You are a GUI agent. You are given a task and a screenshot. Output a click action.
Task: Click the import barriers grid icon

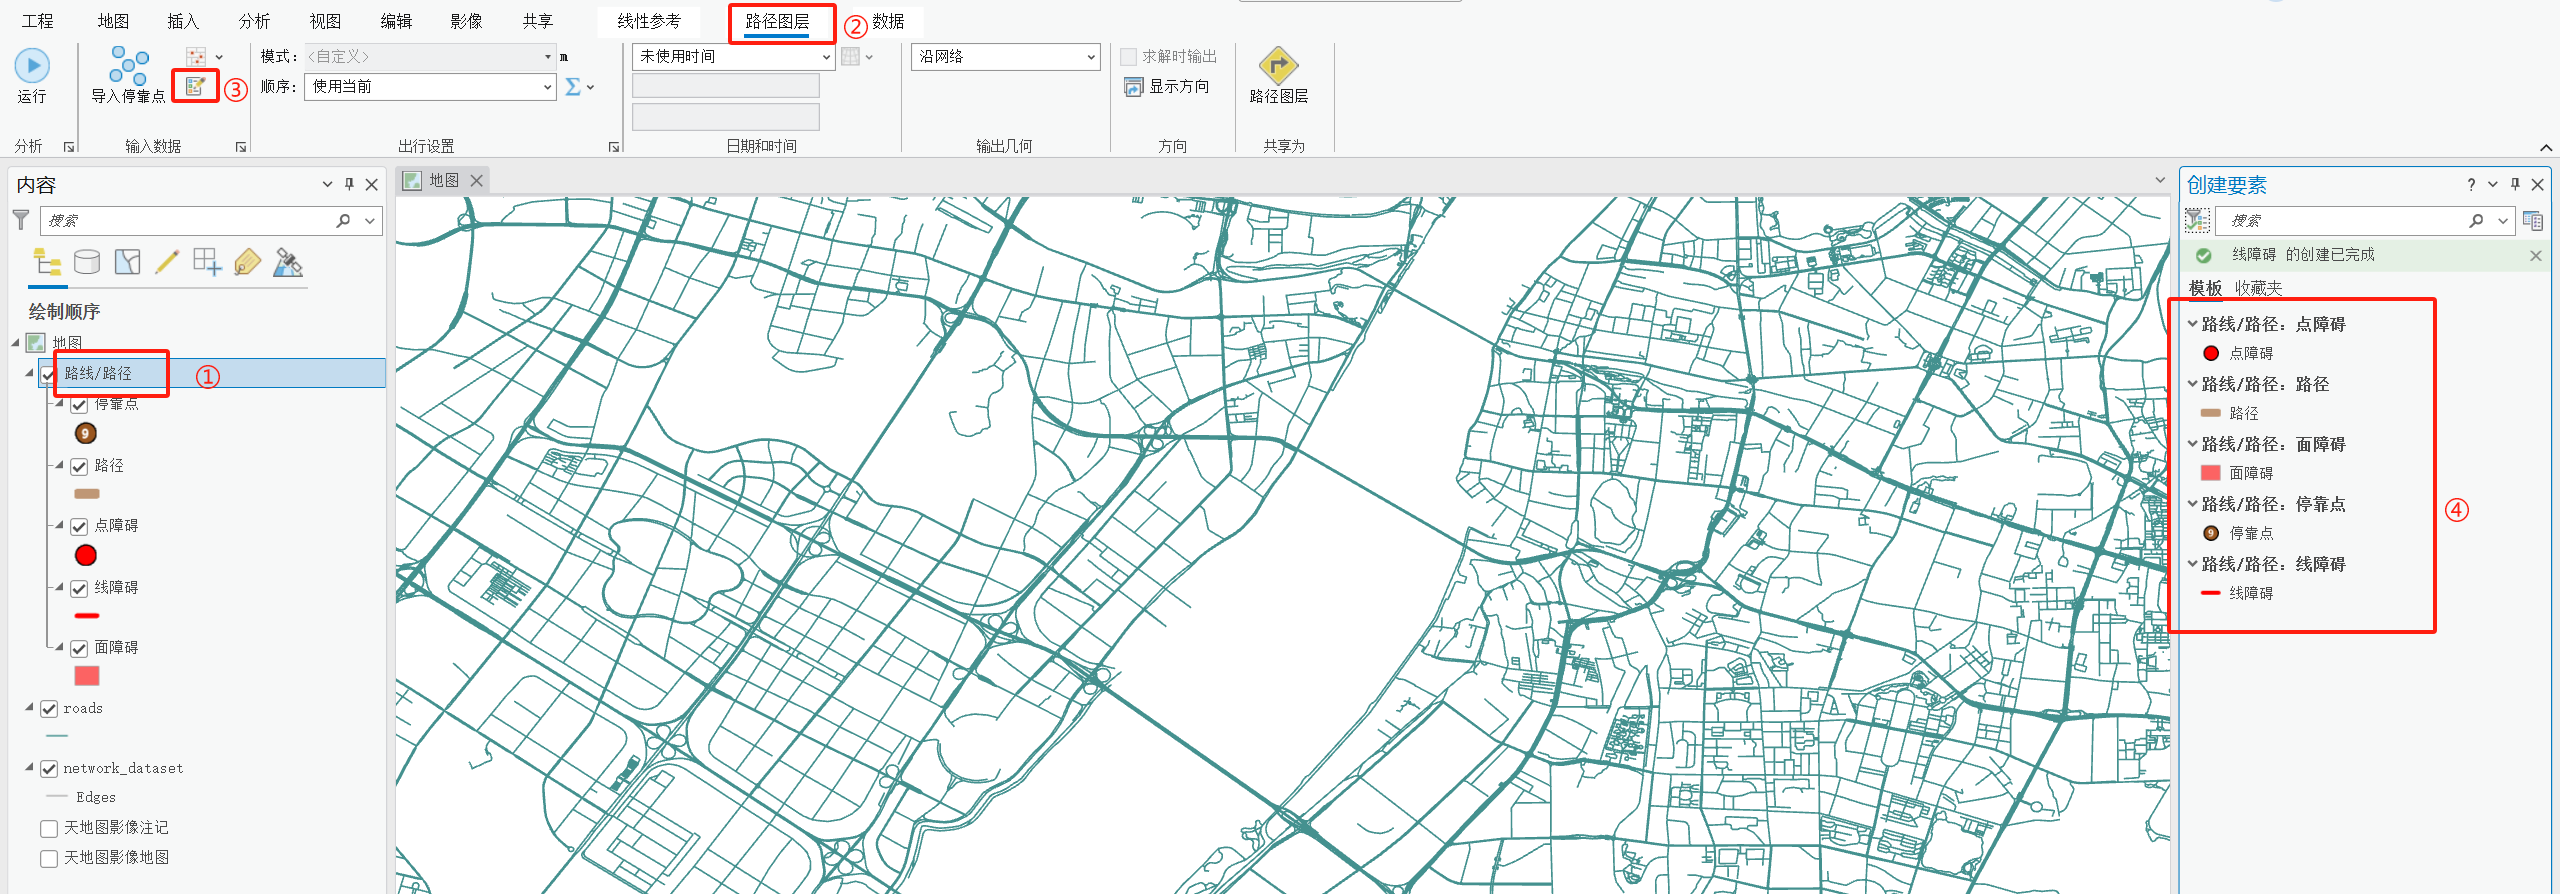[x=196, y=57]
